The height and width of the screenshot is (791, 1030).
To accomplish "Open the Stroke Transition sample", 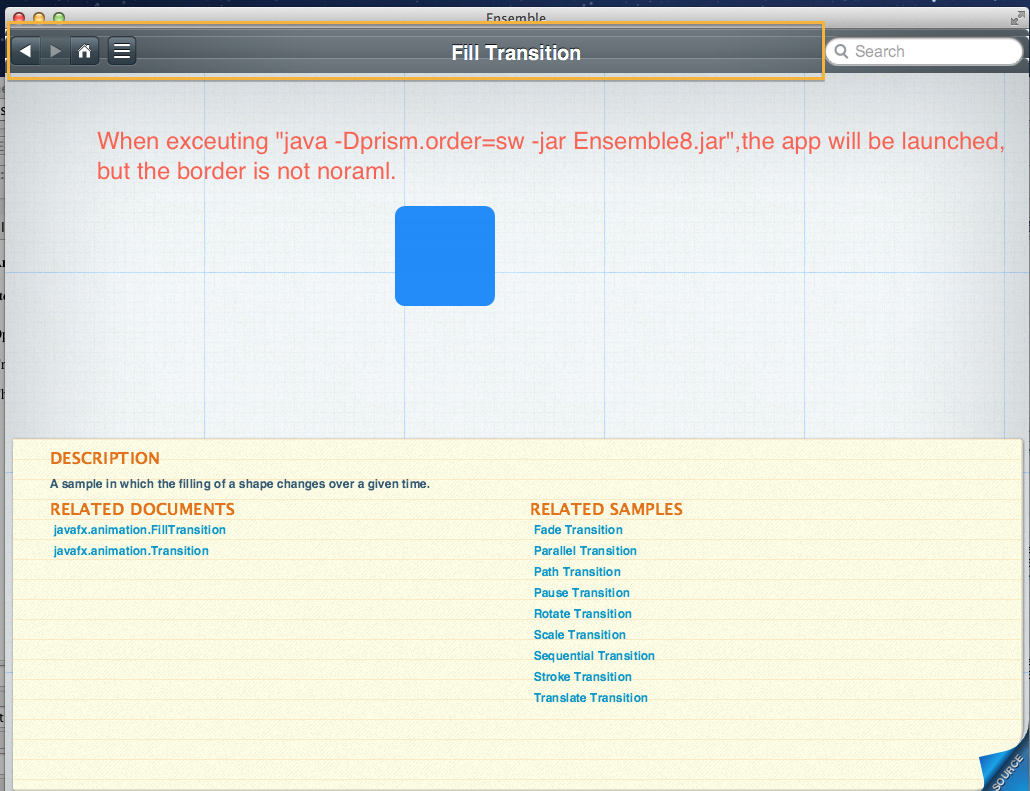I will tap(583, 677).
